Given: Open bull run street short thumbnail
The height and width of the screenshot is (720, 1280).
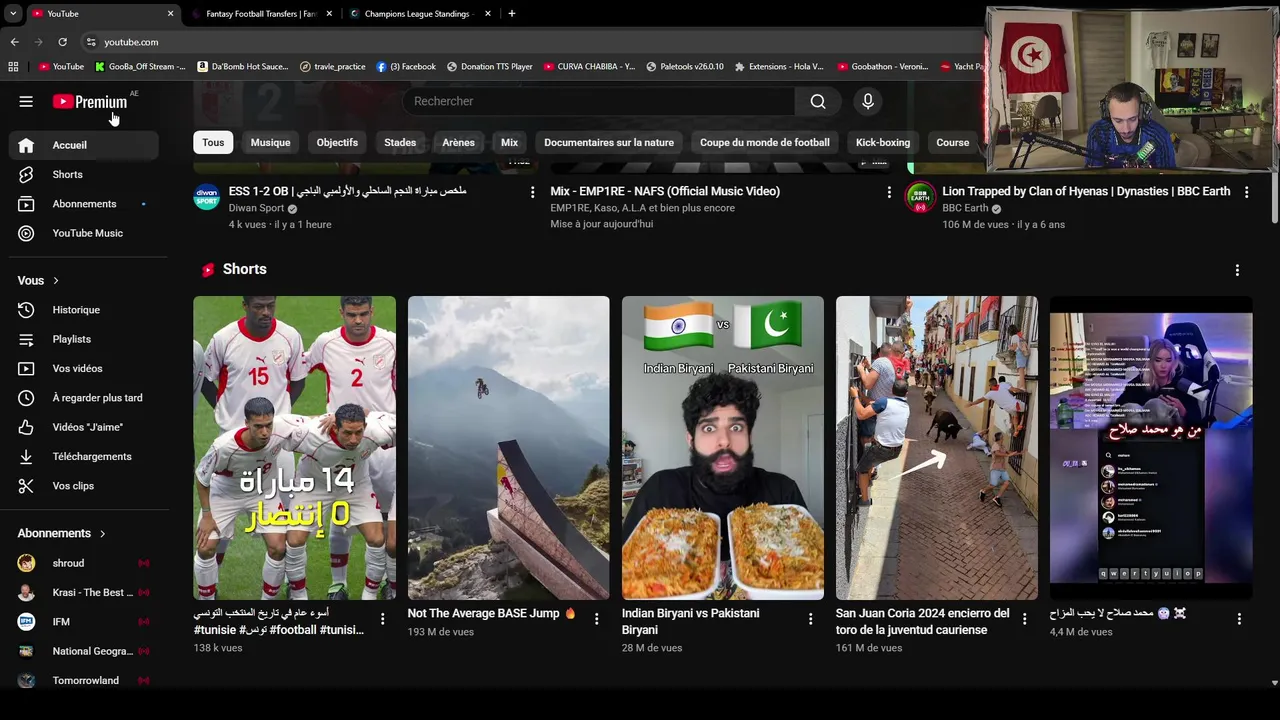Looking at the screenshot, I should click(936, 448).
